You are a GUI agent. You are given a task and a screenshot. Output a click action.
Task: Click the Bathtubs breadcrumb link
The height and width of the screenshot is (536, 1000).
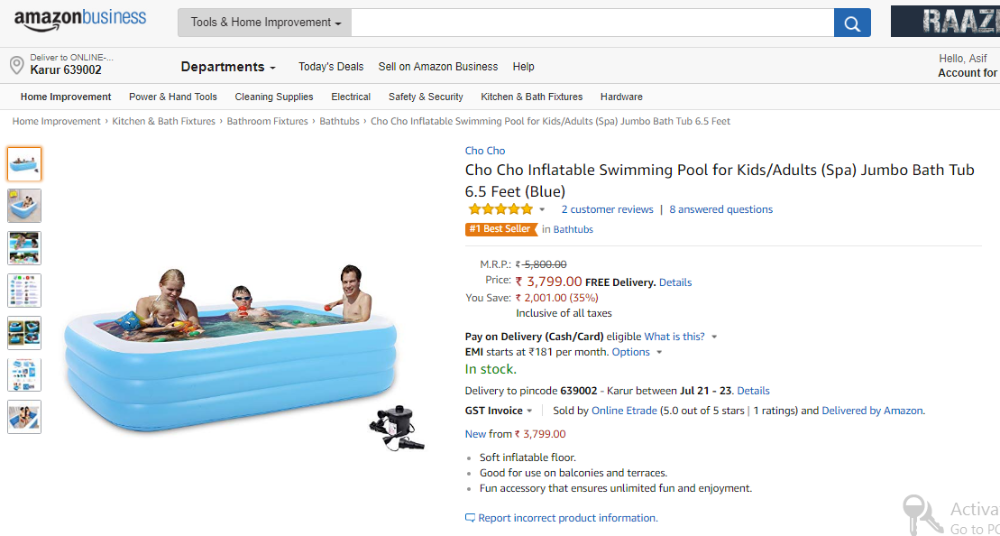click(339, 122)
